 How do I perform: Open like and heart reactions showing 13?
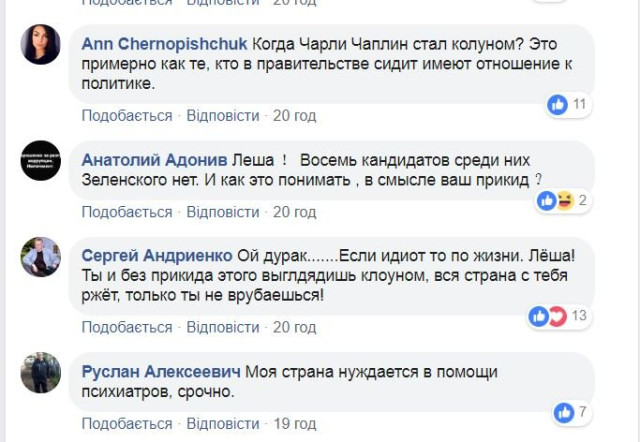tap(548, 317)
